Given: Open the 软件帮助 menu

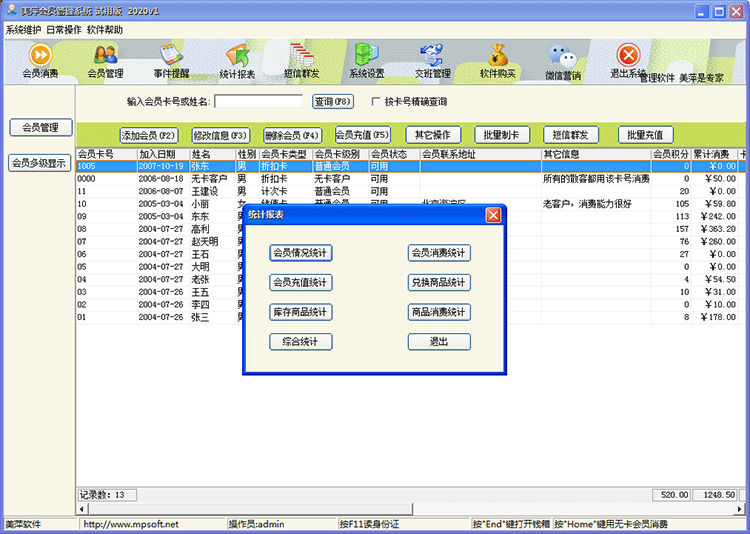Looking at the screenshot, I should (x=105, y=30).
